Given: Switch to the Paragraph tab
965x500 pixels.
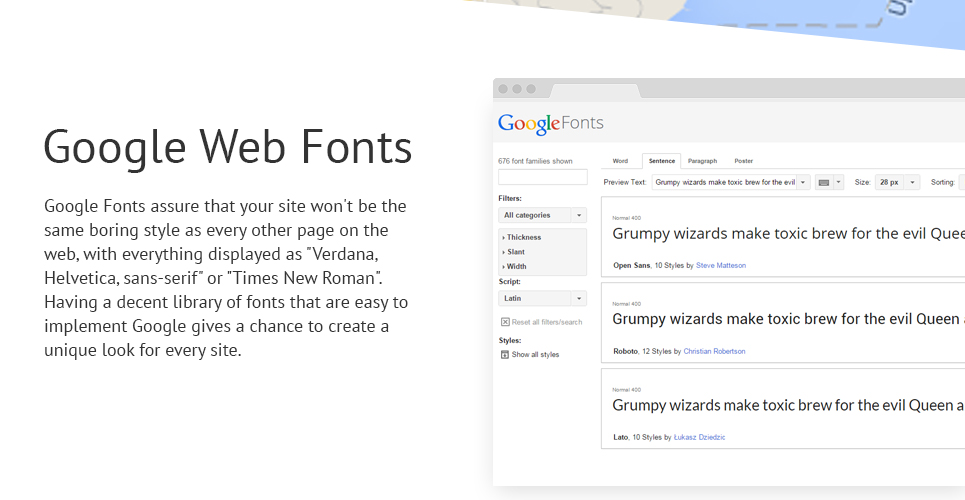Looking at the screenshot, I should pyautogui.click(x=702, y=161).
